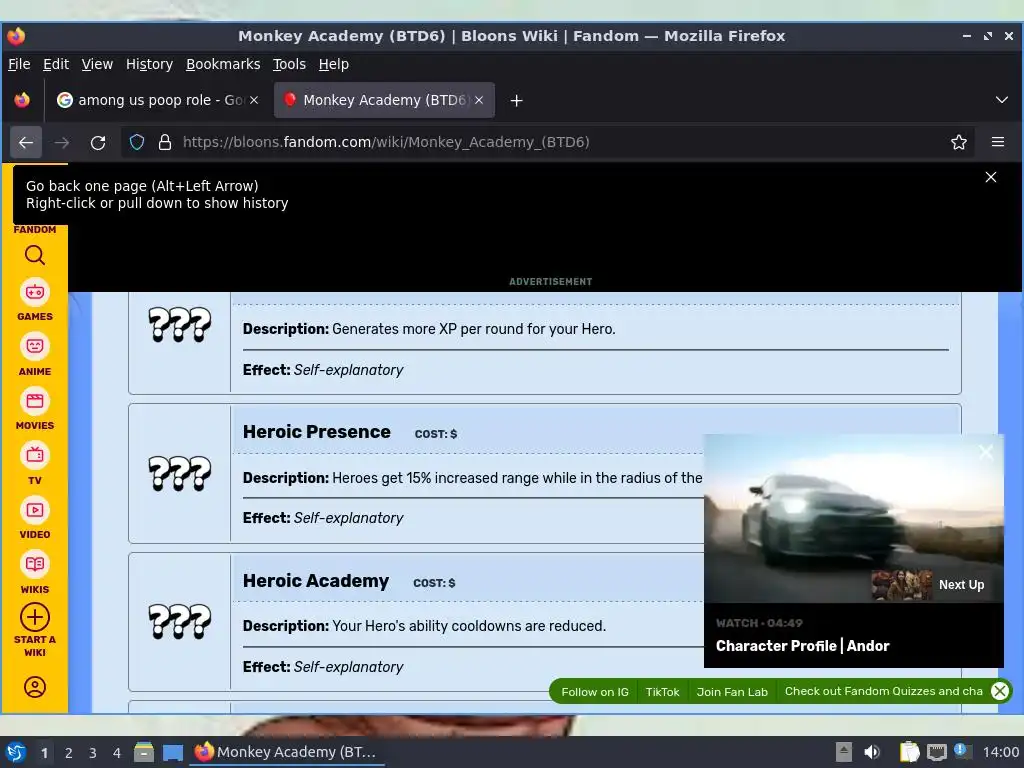
Task: Open the History menu
Action: pyautogui.click(x=149, y=64)
